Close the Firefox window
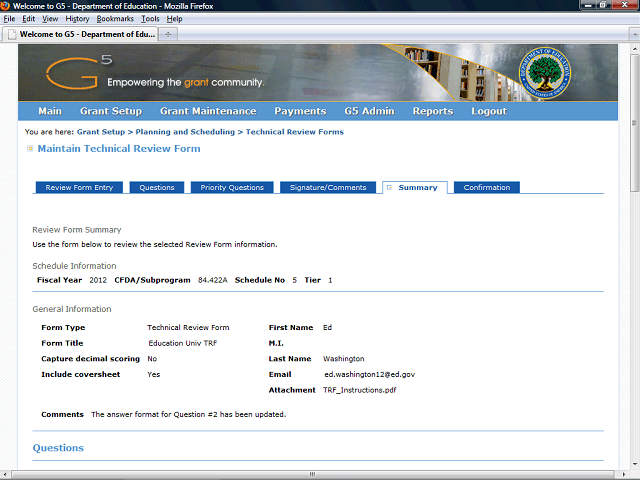 pos(625,5)
